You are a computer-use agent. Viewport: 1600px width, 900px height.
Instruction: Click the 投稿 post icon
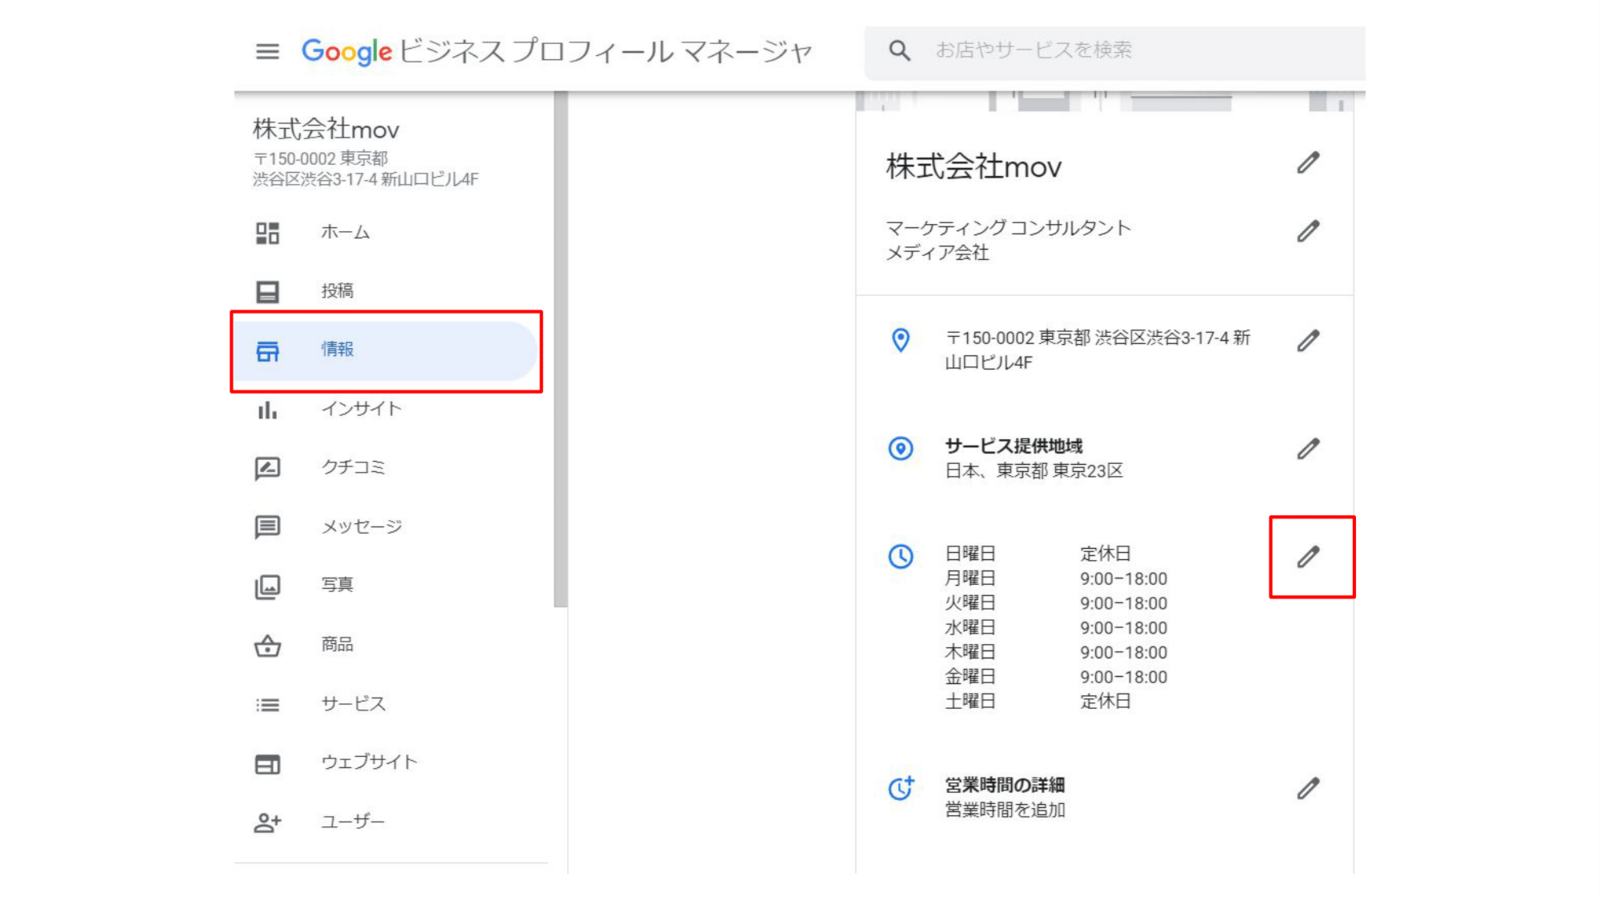(x=267, y=292)
